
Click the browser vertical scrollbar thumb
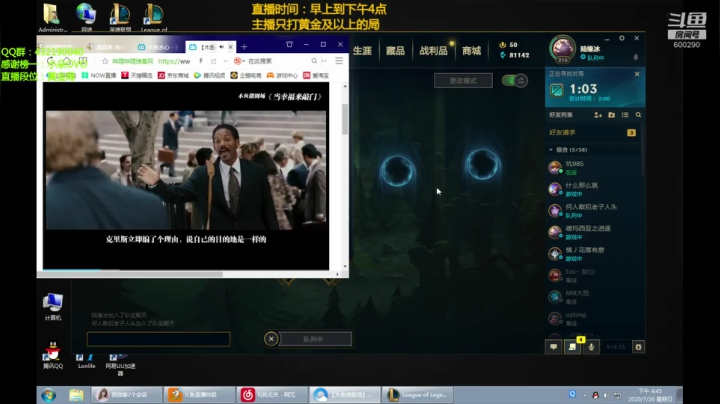tap(345, 119)
